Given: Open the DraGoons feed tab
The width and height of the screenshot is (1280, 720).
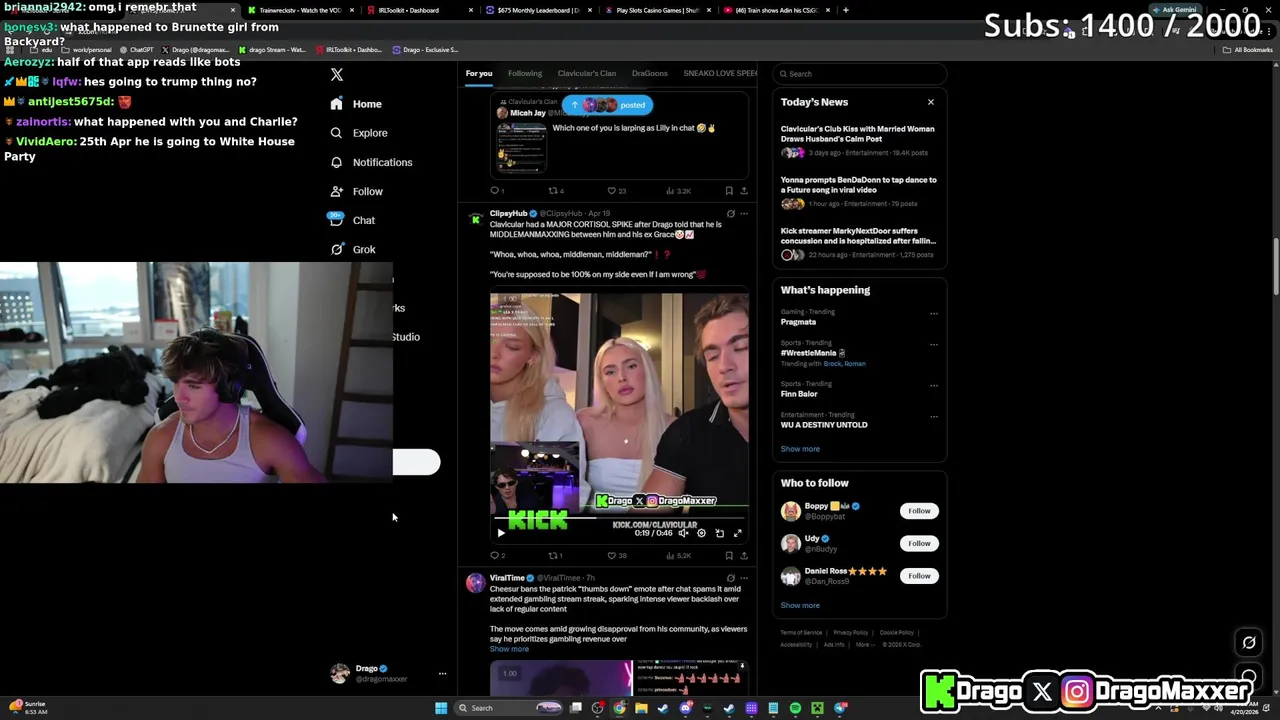Looking at the screenshot, I should pyautogui.click(x=650, y=73).
